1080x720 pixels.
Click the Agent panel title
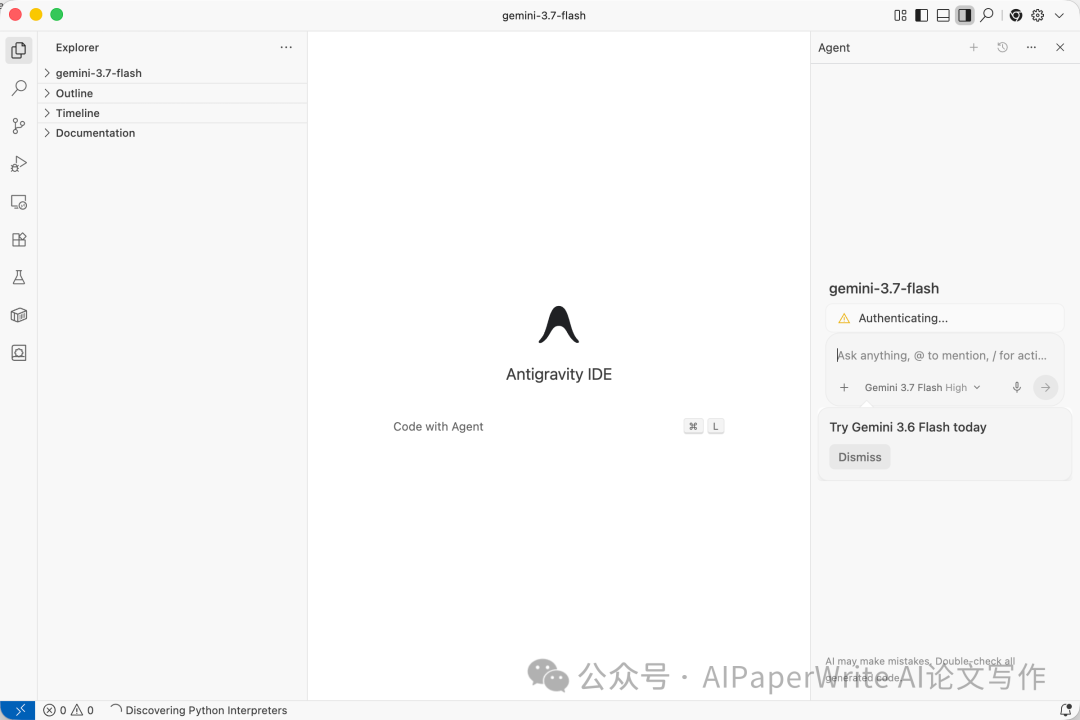tap(833, 48)
